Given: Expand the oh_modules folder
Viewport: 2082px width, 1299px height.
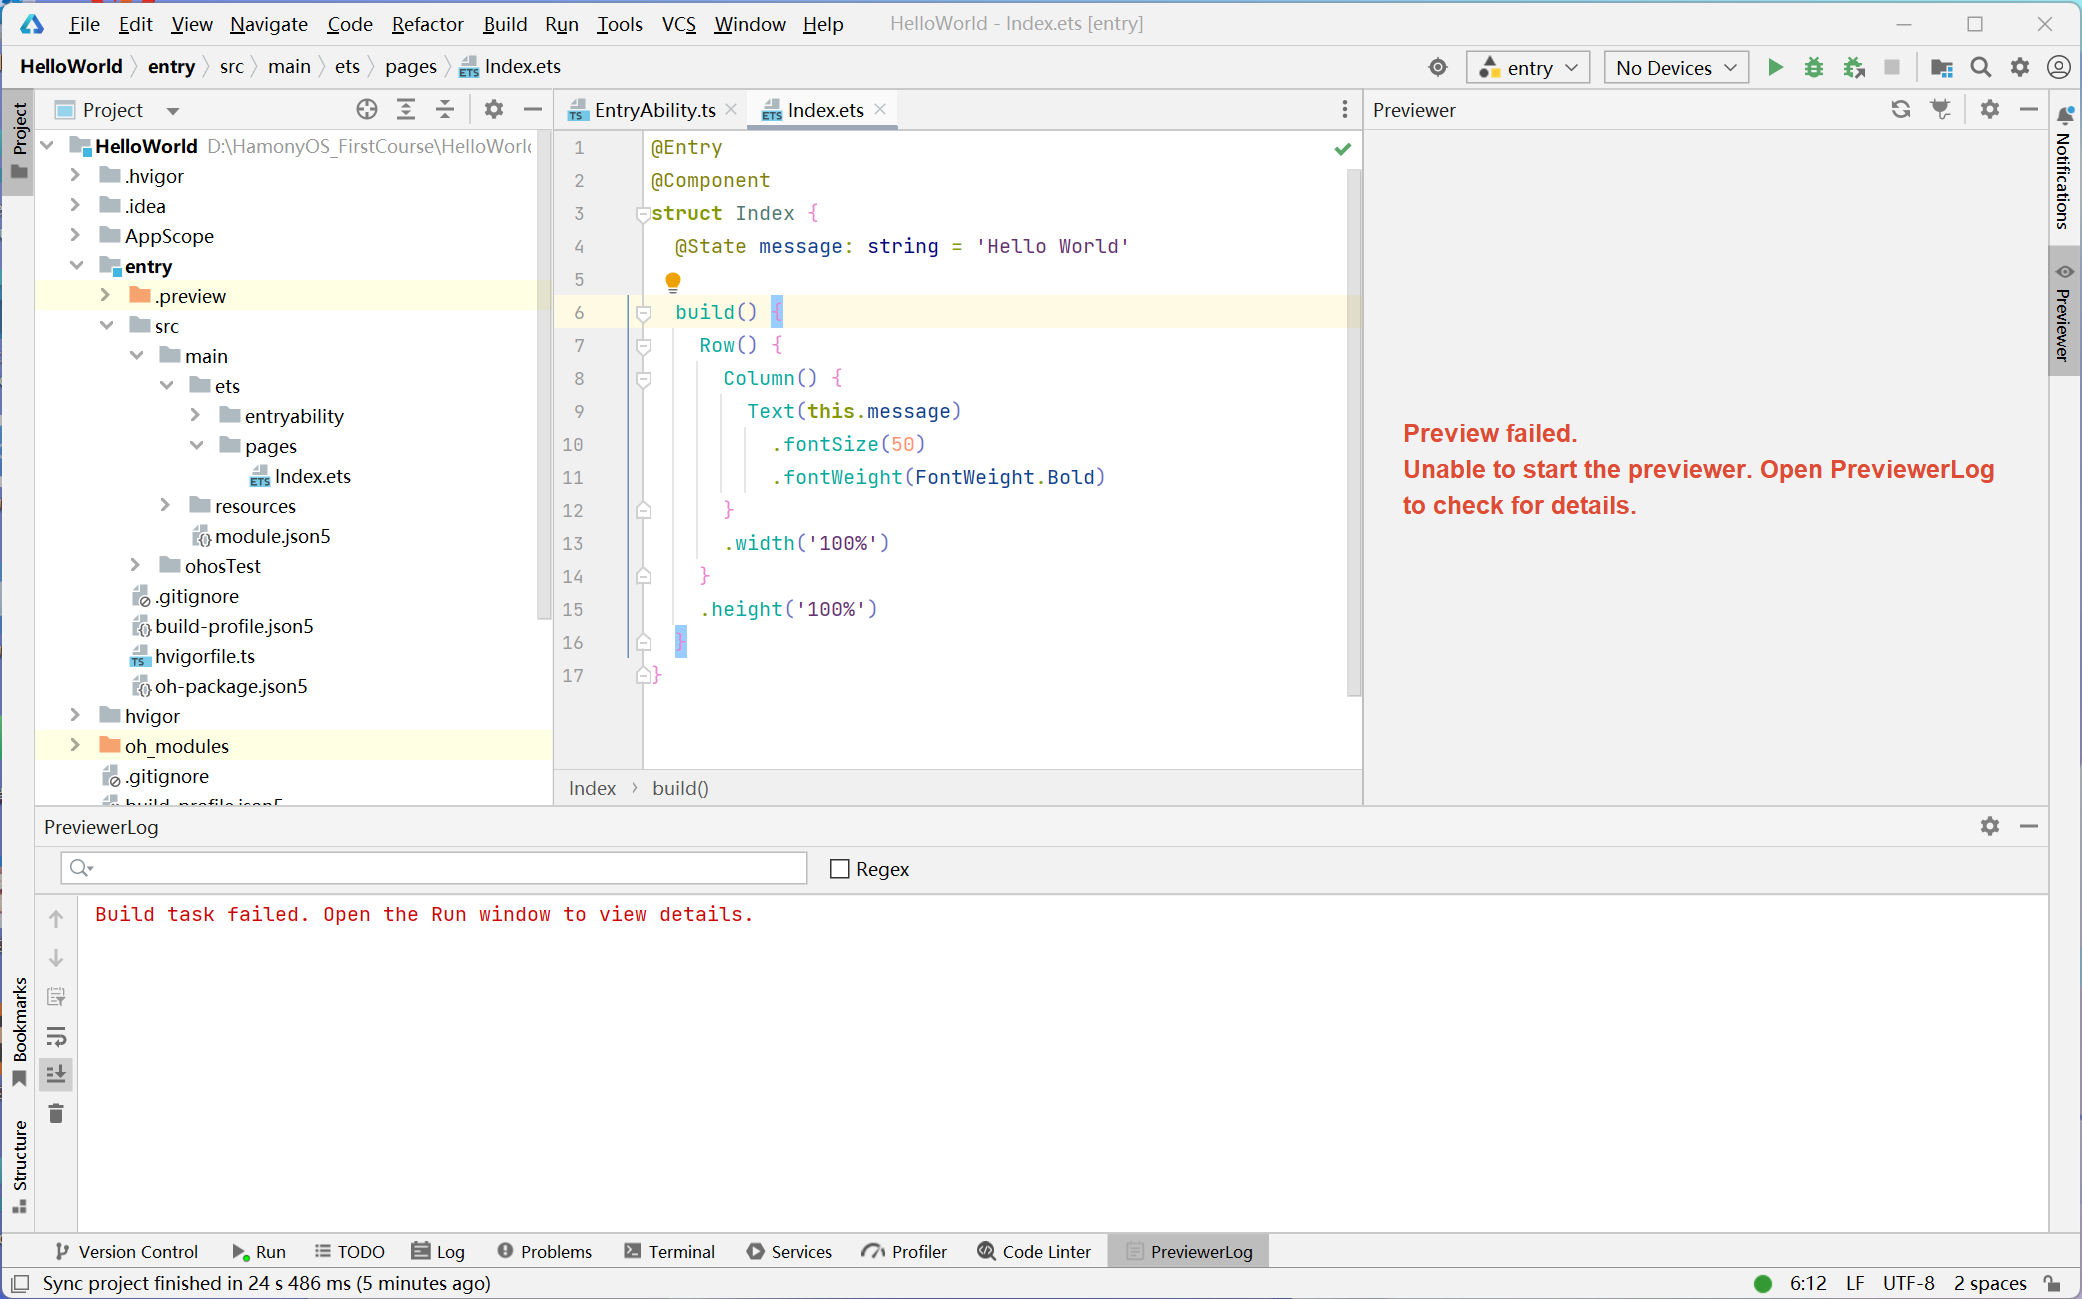Looking at the screenshot, I should (75, 745).
